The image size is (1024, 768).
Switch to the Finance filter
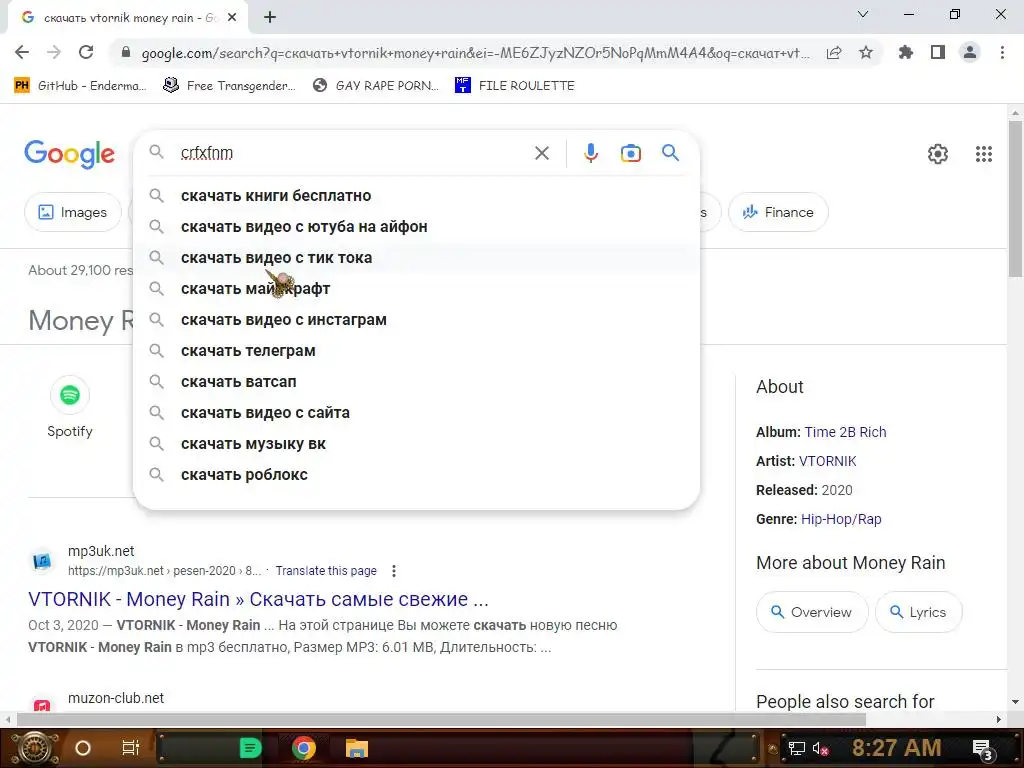point(778,212)
